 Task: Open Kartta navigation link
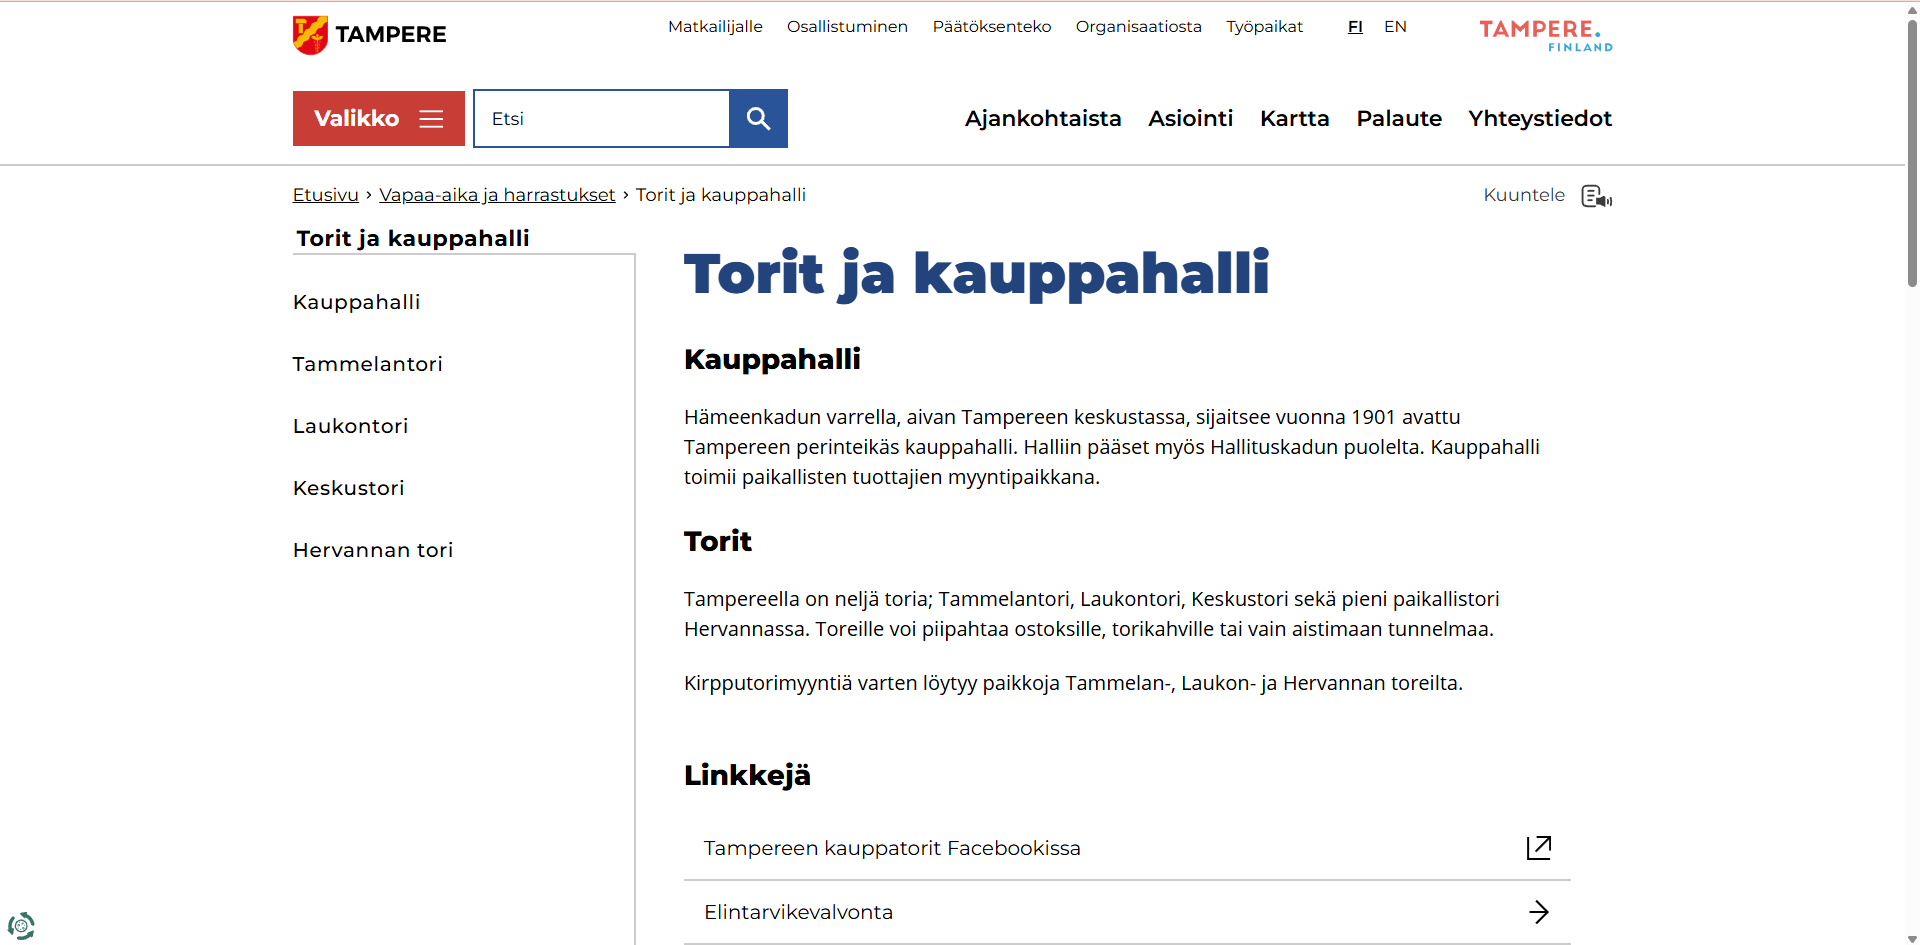[x=1294, y=119]
